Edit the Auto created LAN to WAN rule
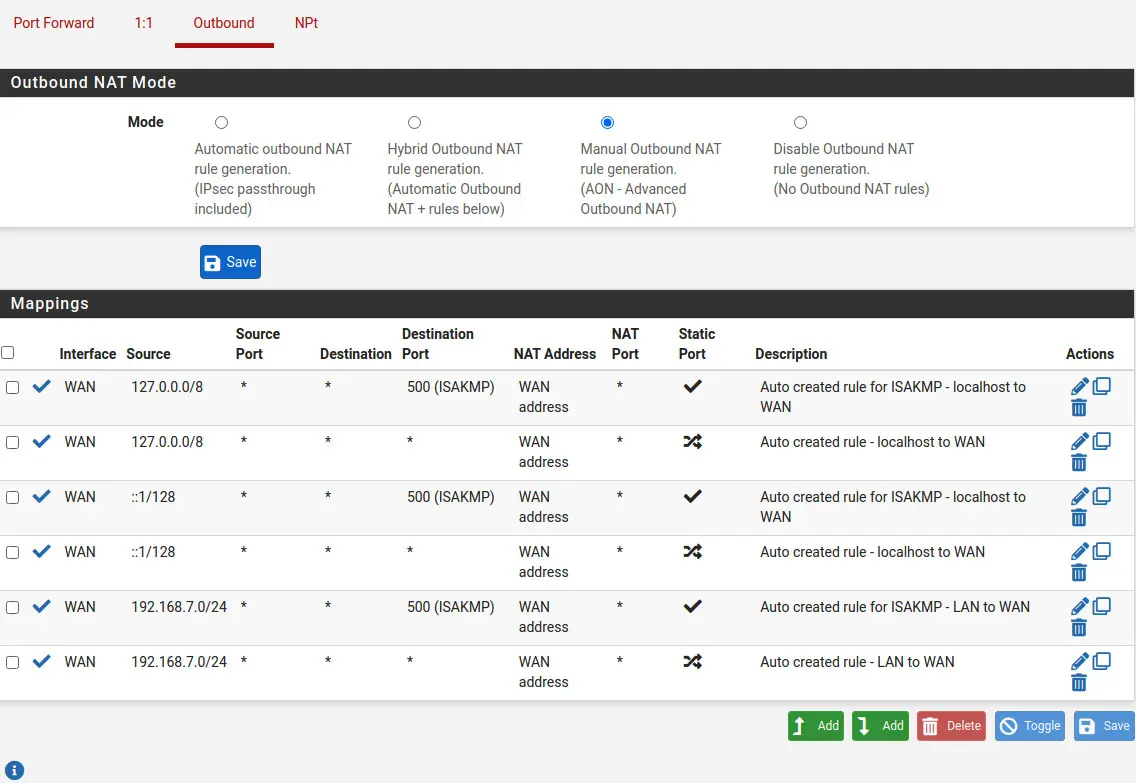The height and width of the screenshot is (783, 1136). pyautogui.click(x=1079, y=661)
